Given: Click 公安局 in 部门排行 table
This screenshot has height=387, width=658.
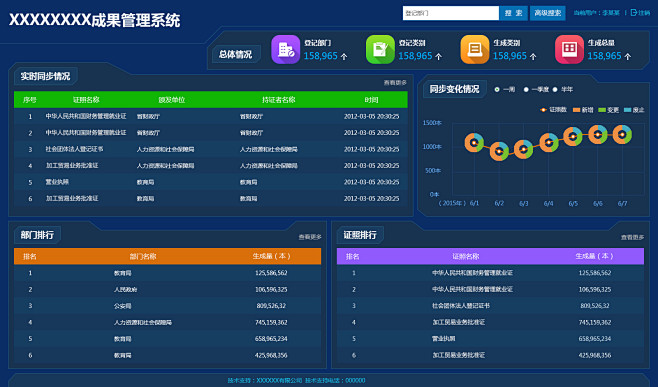Looking at the screenshot, I should click(x=123, y=306).
